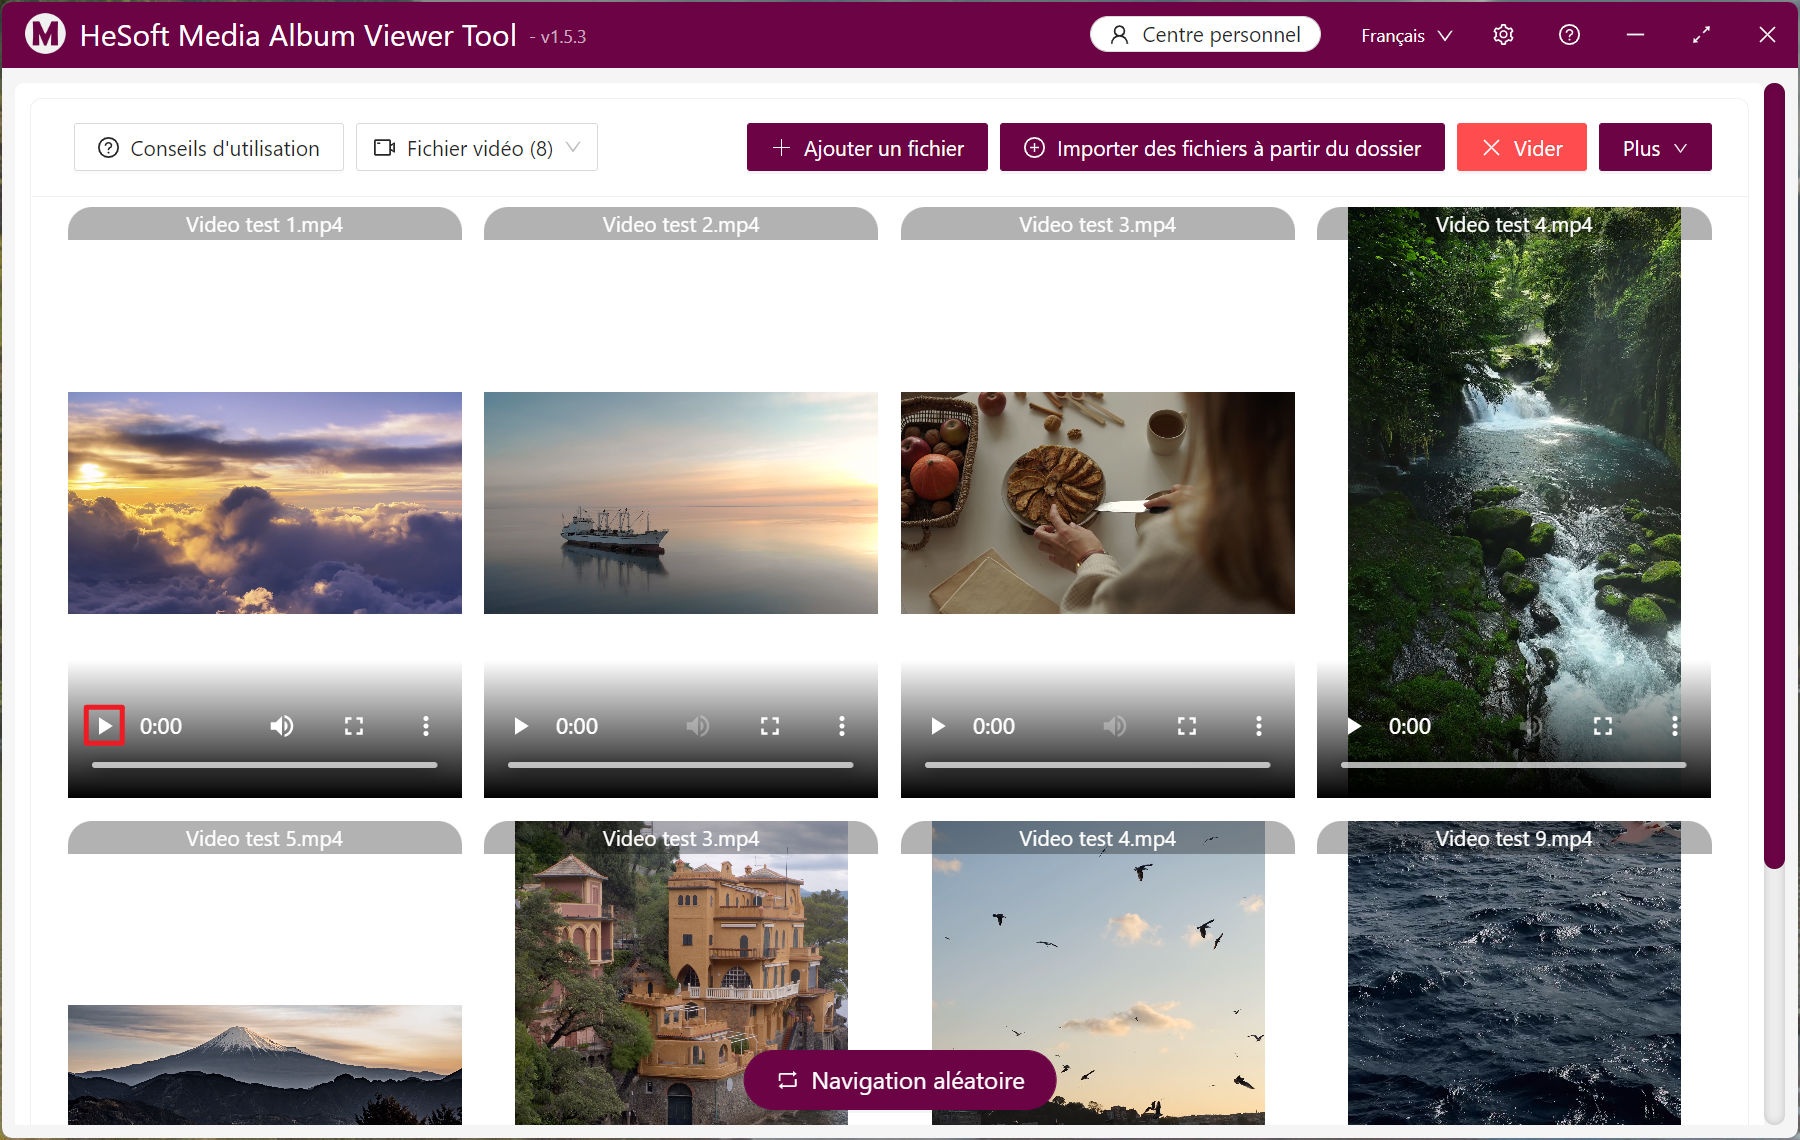Open the settings gear in title bar
The height and width of the screenshot is (1140, 1800).
(x=1503, y=35)
